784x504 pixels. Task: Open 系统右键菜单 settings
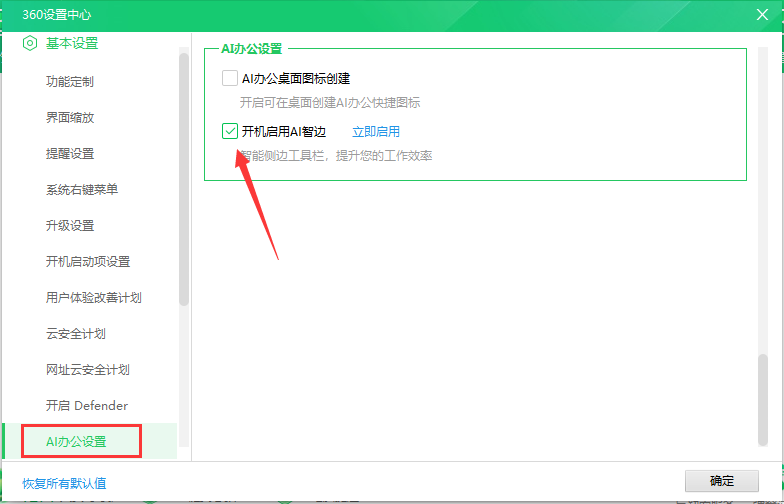coord(82,190)
